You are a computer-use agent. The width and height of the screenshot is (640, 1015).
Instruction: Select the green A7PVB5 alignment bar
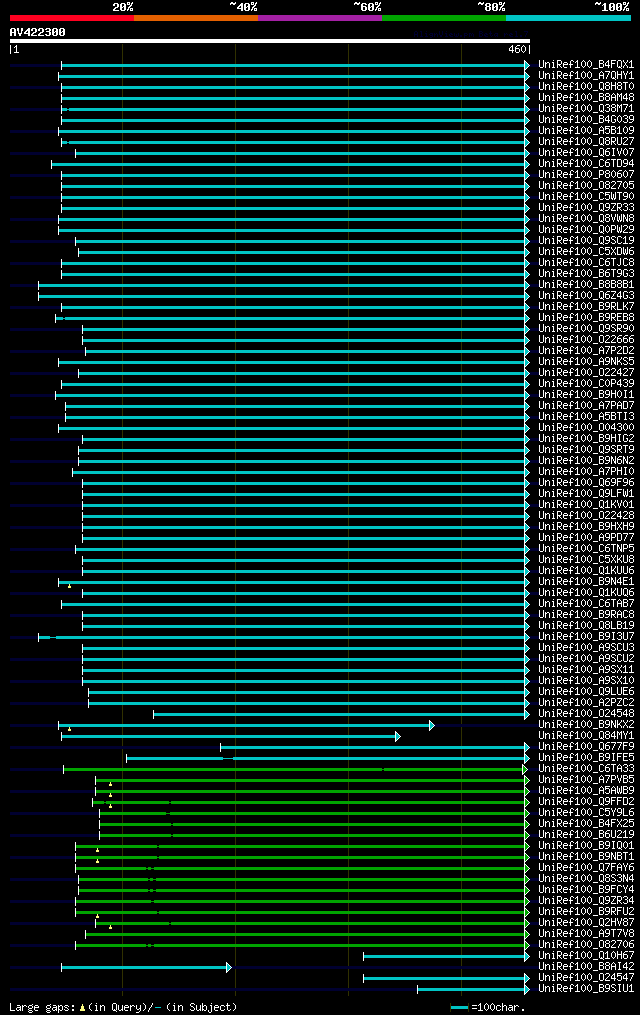(313, 781)
